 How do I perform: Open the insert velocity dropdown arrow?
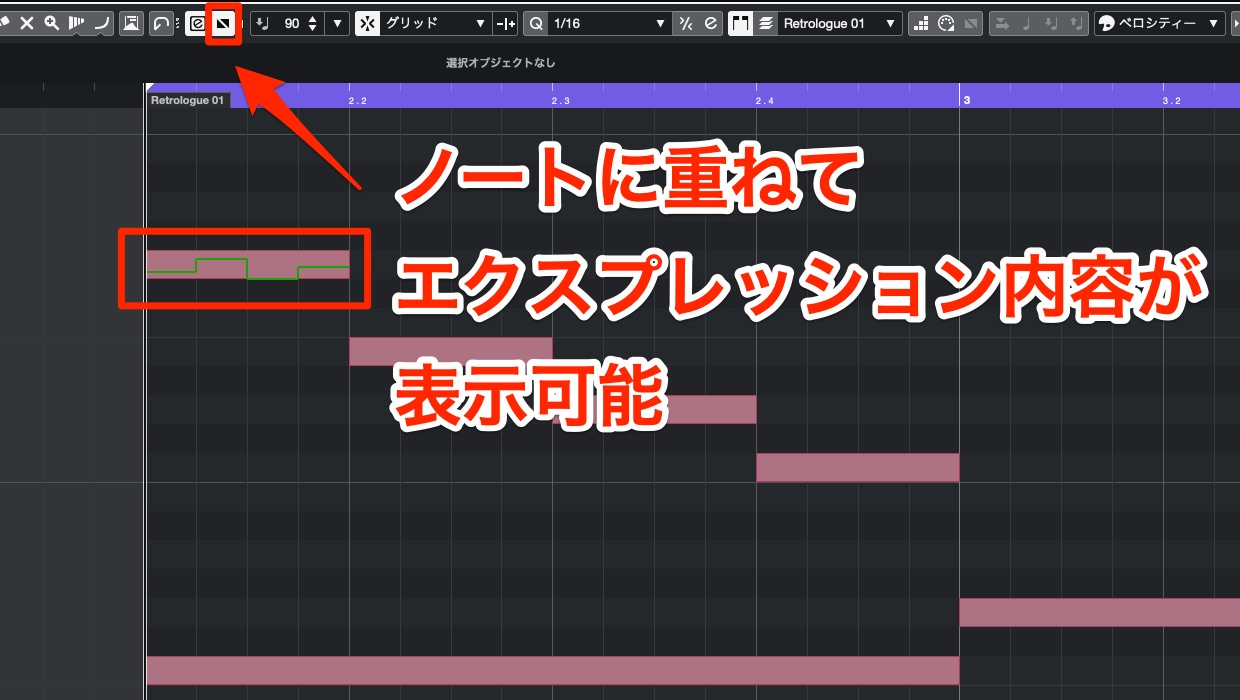(337, 23)
